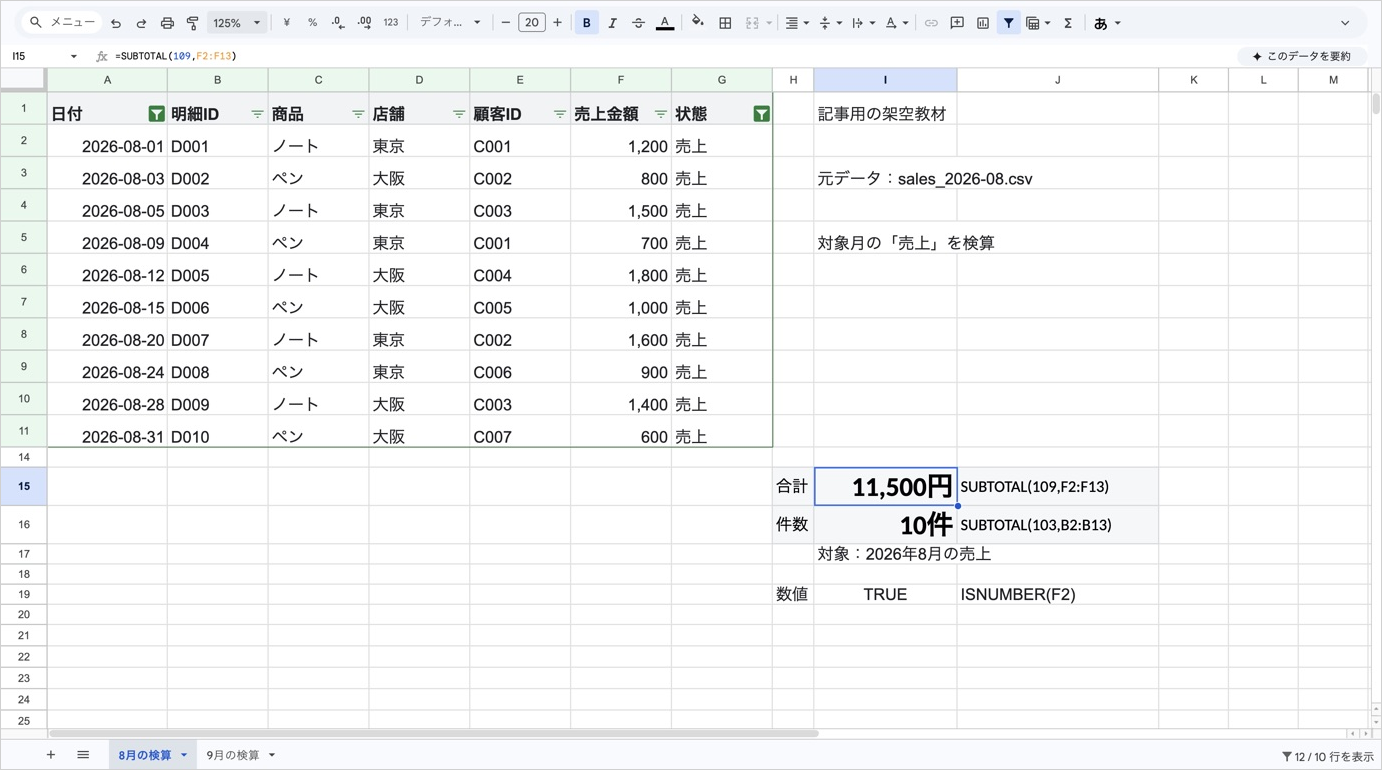Toggle strikethrough formatting
The image size is (1382, 770).
point(638,23)
